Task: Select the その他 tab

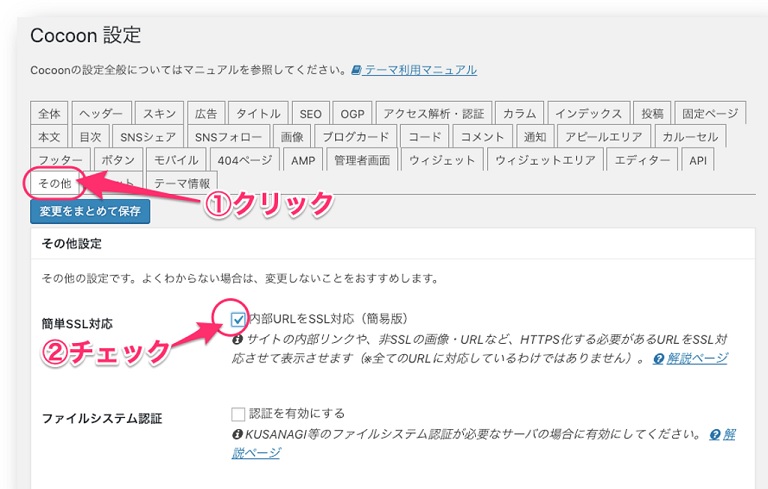Action: pos(55,183)
